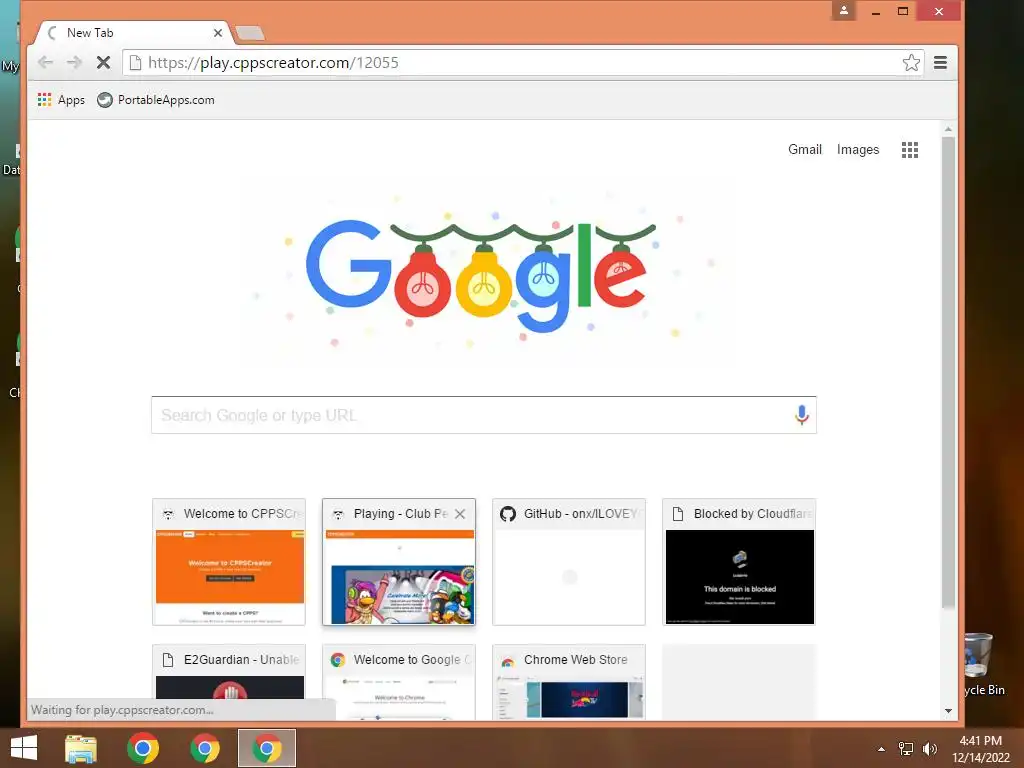Bookmark this page with the star icon
Viewport: 1024px width, 768px height.
[x=911, y=63]
